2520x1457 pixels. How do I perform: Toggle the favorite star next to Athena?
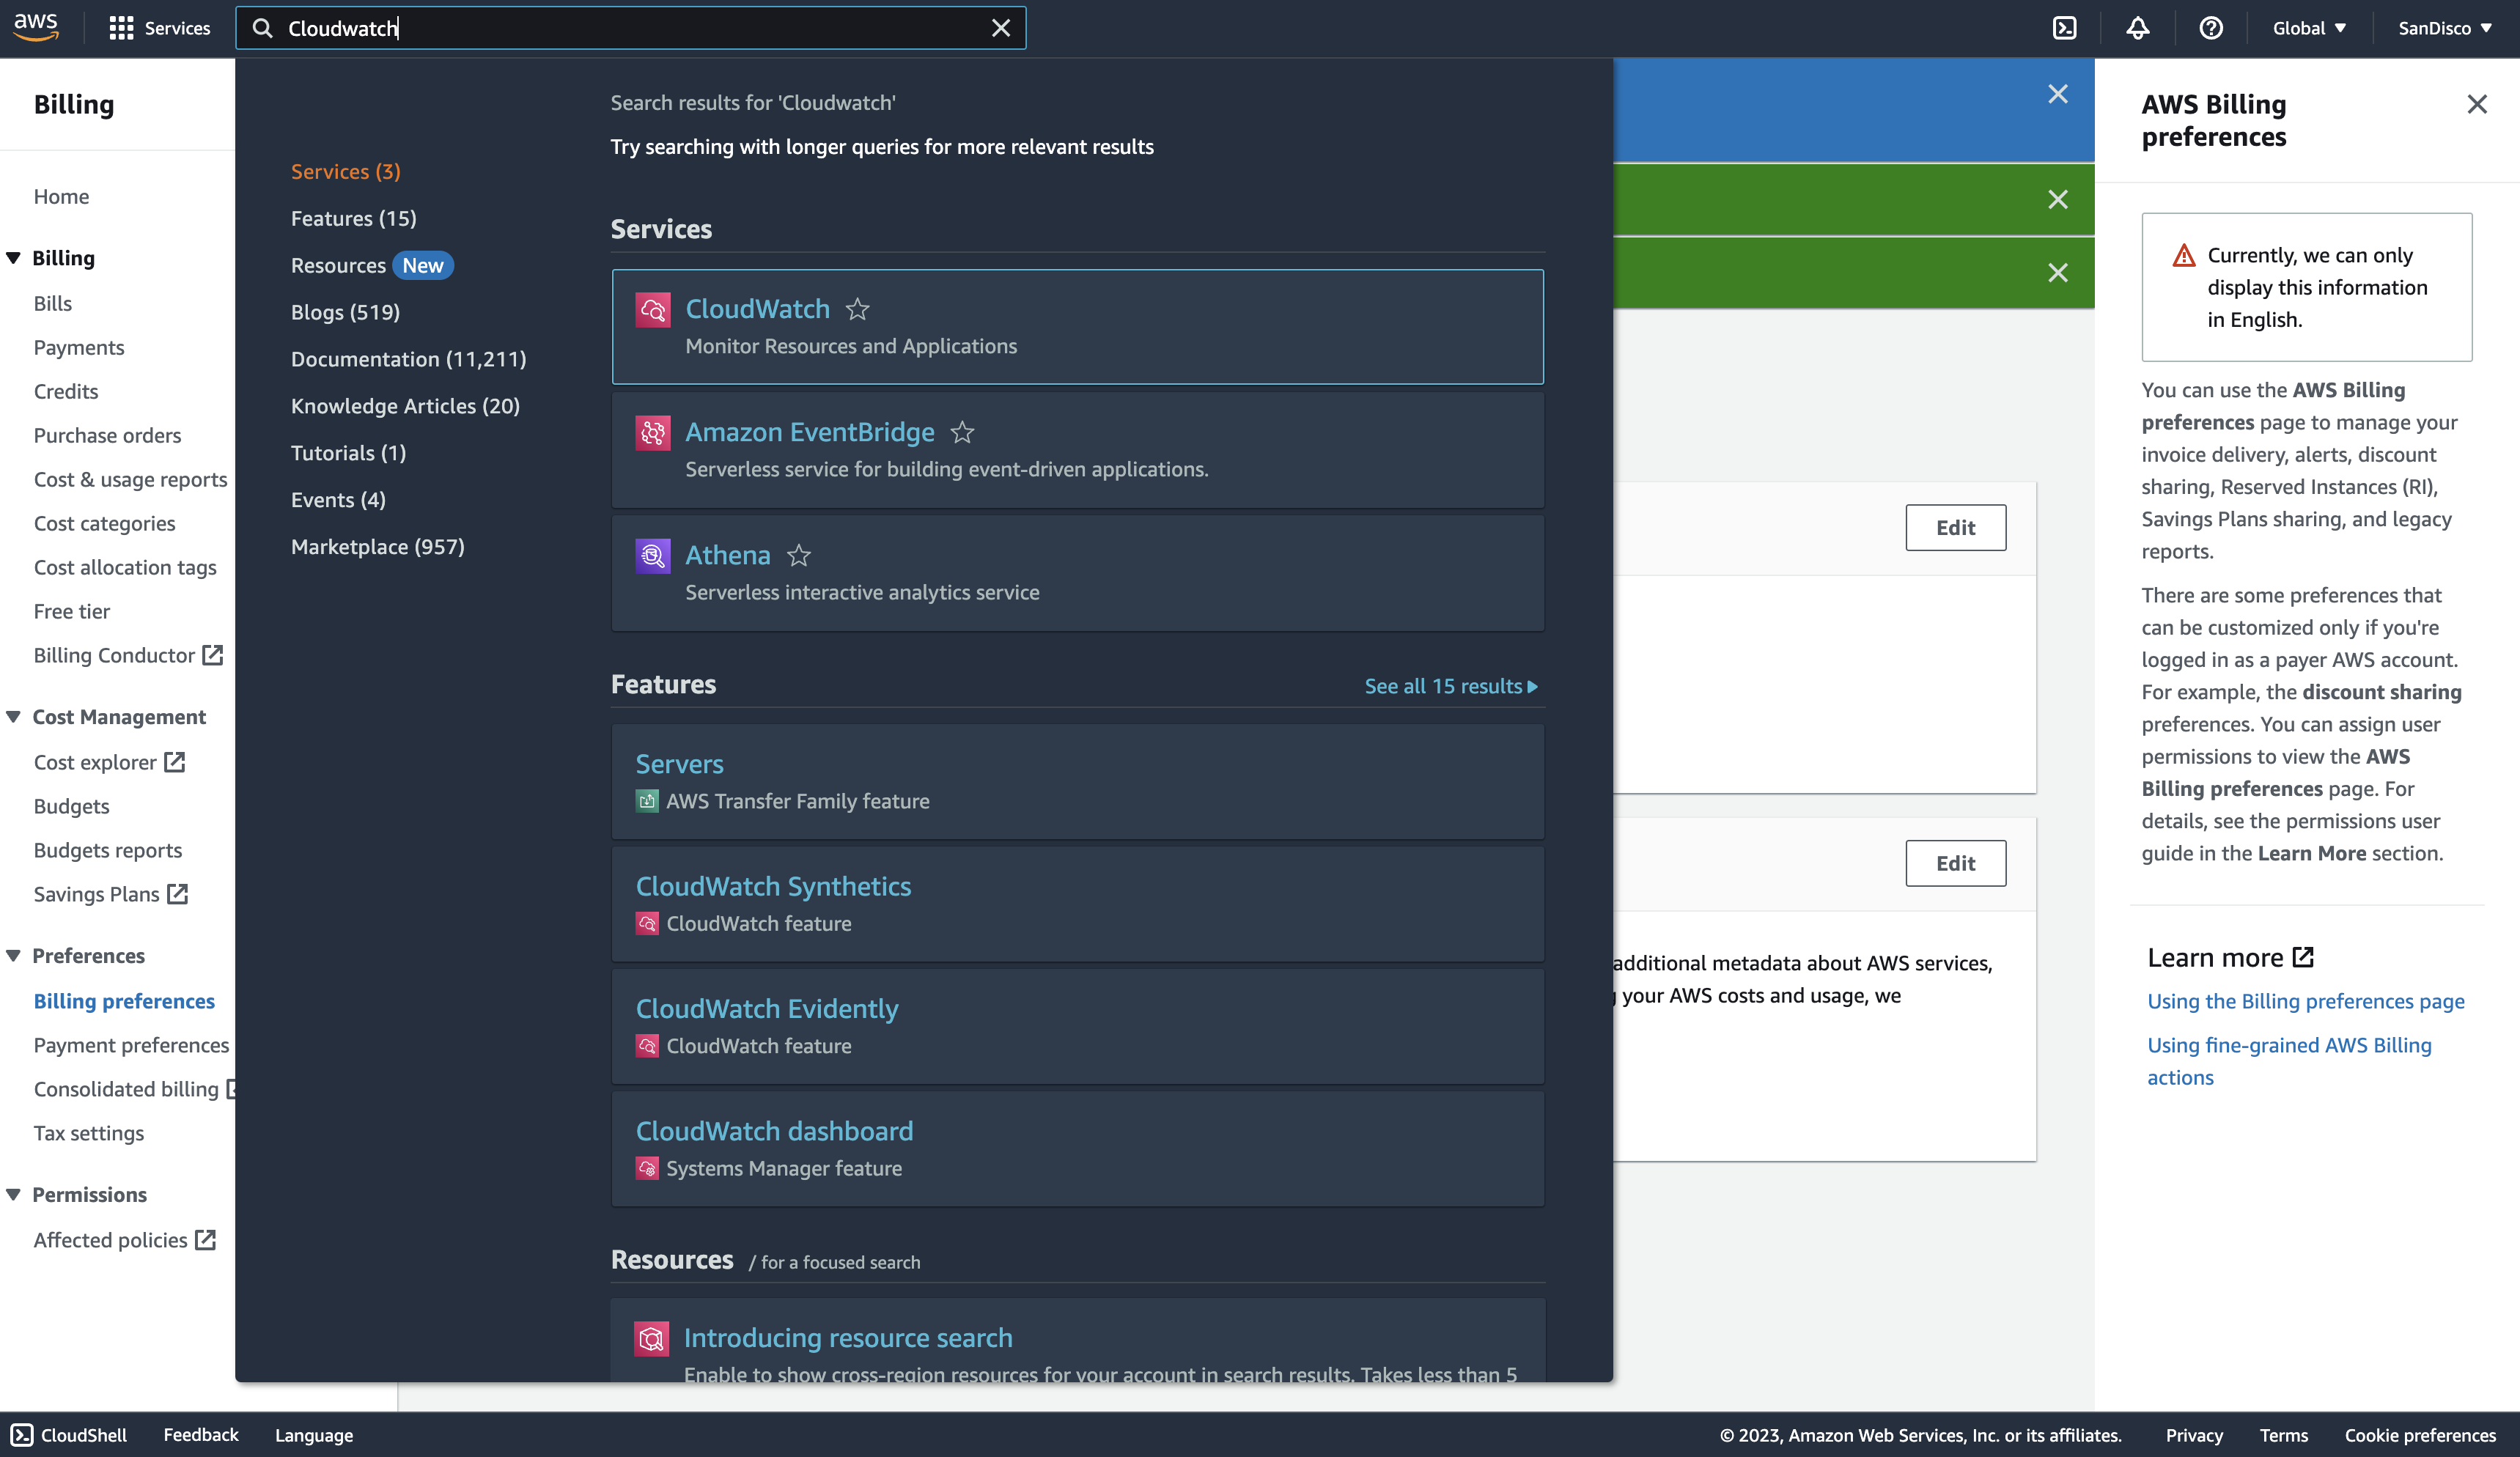[x=798, y=555]
